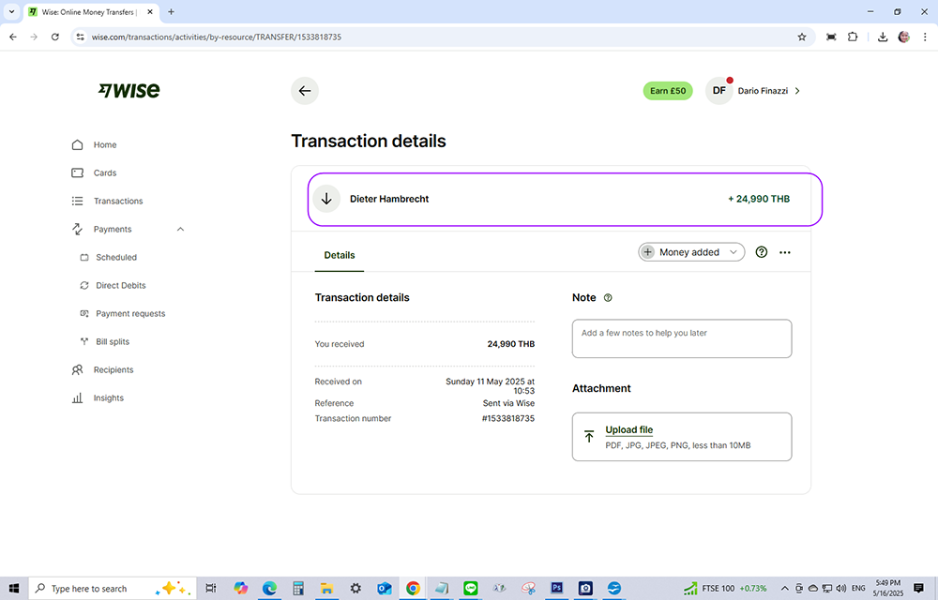Open Photoshop from the taskbar
This screenshot has height=600, width=938.
click(x=557, y=589)
